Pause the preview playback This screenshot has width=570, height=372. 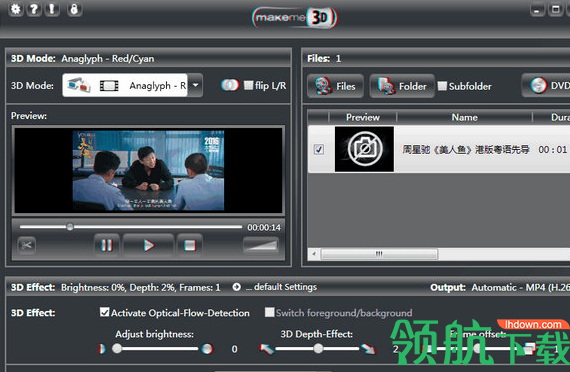[107, 245]
